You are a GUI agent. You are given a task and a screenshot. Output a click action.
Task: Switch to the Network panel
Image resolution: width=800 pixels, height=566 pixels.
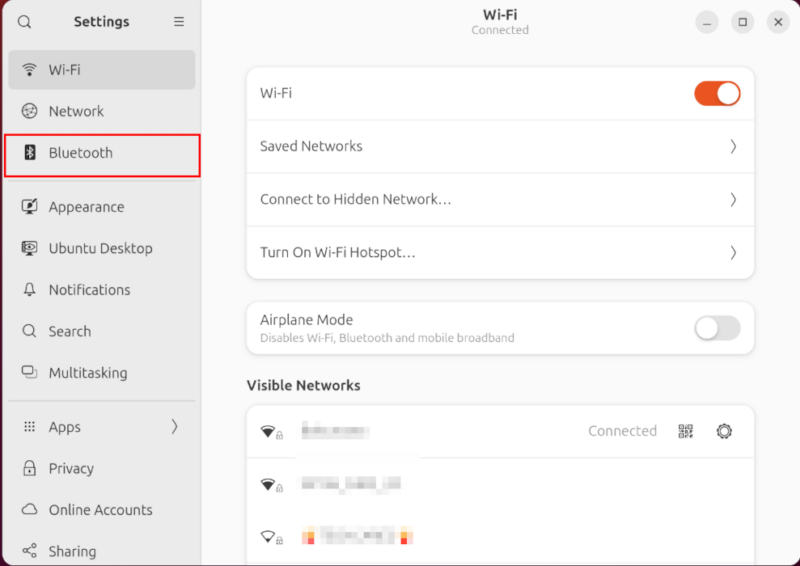pyautogui.click(x=76, y=111)
